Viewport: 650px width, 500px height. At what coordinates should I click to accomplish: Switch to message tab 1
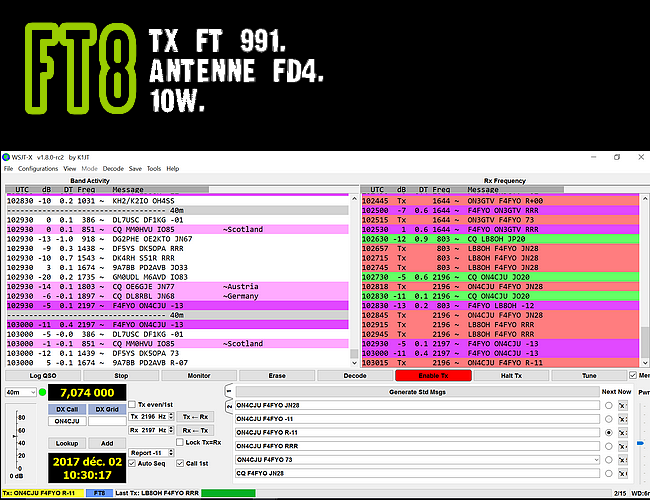(x=229, y=391)
